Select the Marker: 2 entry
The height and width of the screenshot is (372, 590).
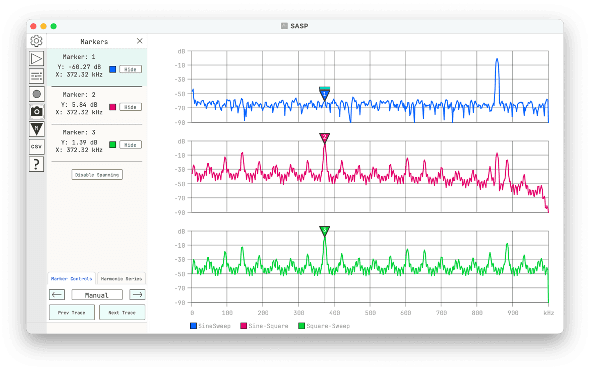click(x=97, y=105)
